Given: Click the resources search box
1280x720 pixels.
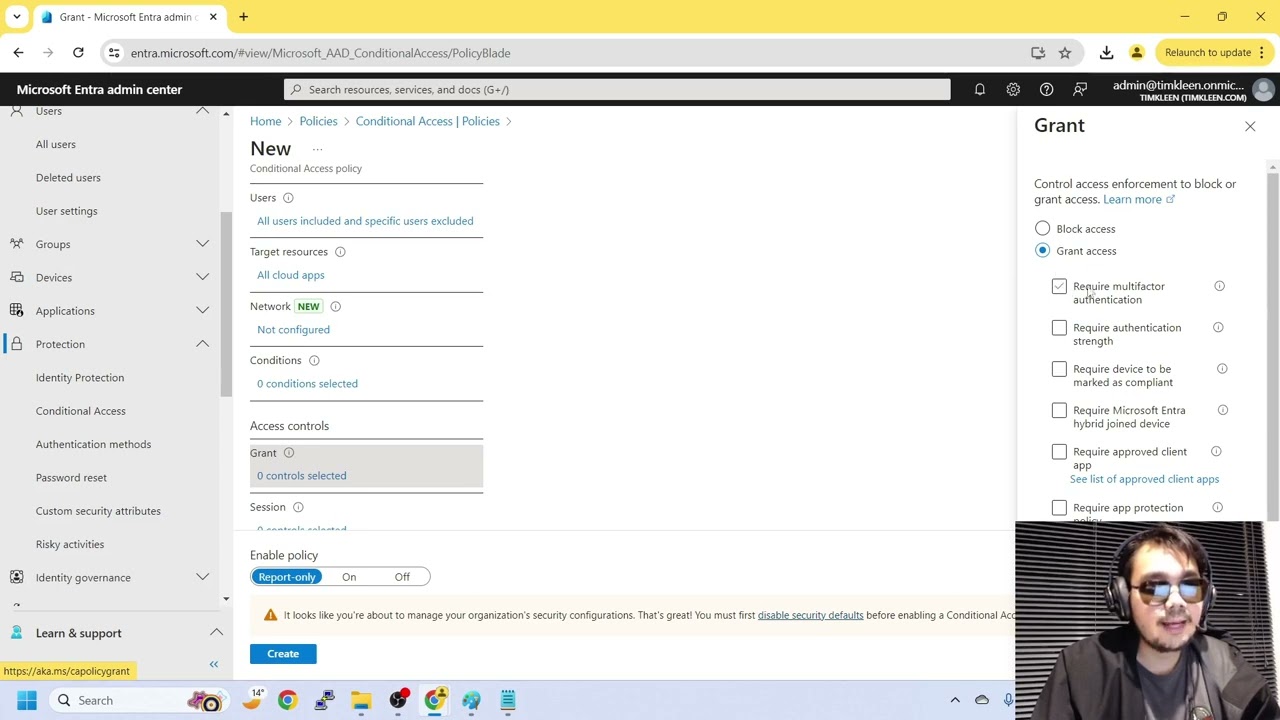Looking at the screenshot, I should coord(617,90).
